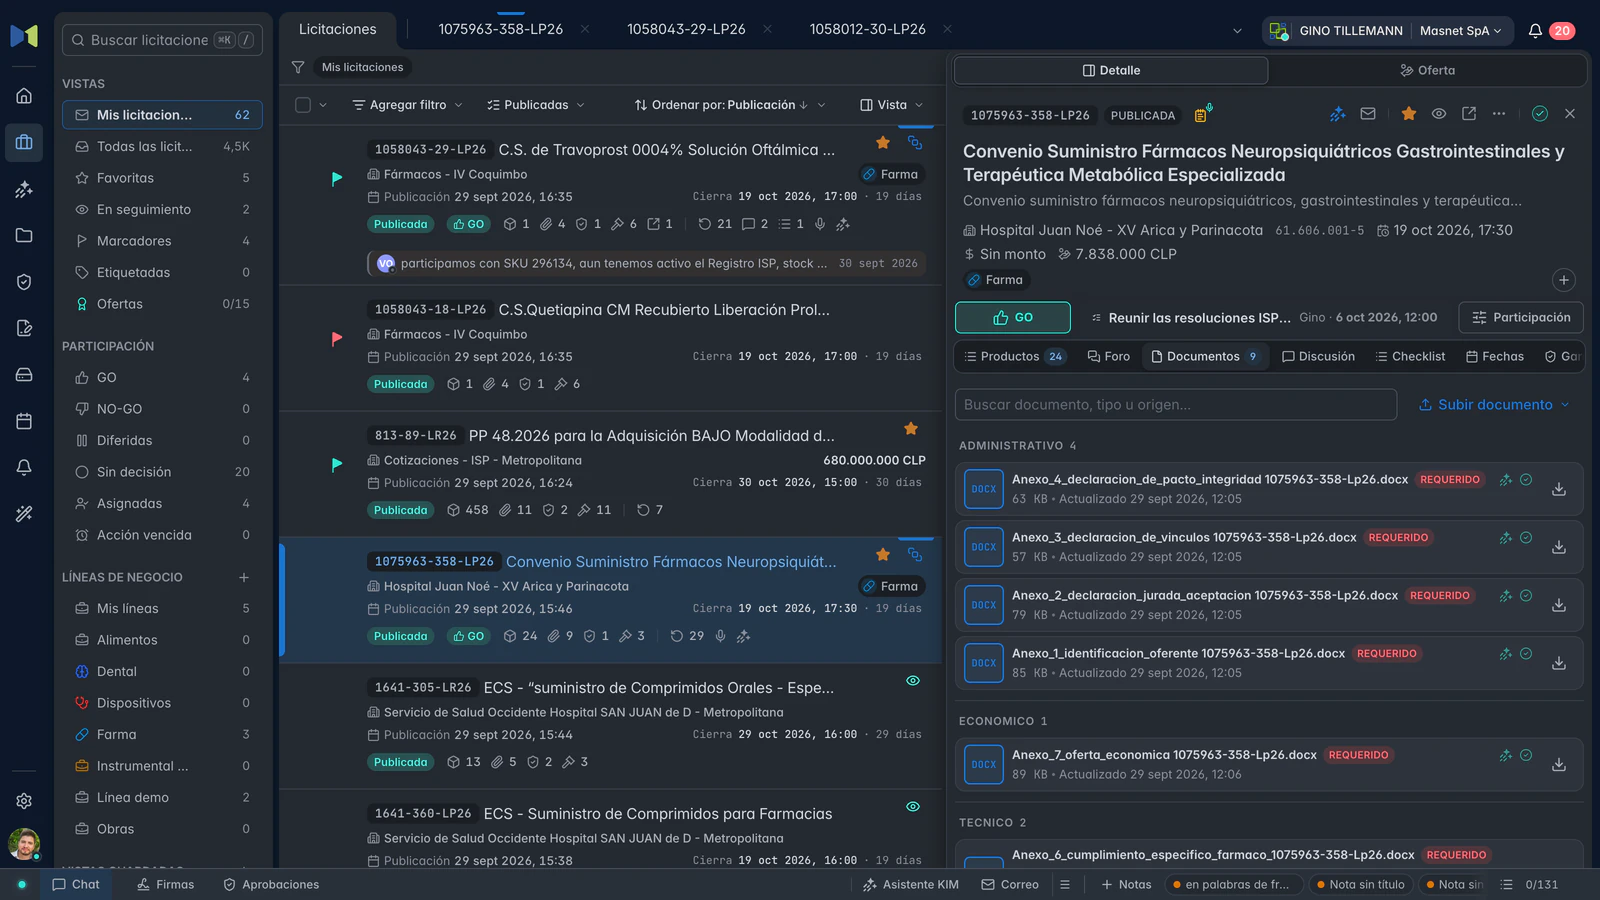Open Chat in bottom bar
This screenshot has width=1600, height=900.
(76, 885)
